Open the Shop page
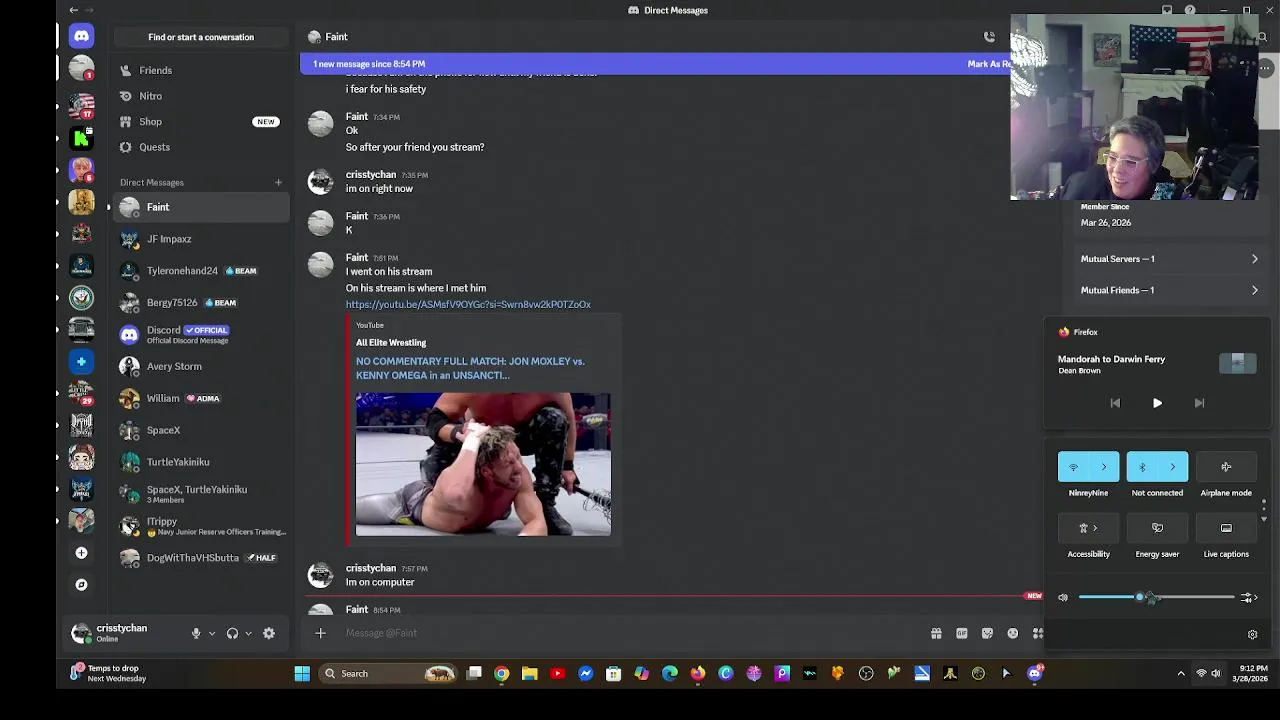Image resolution: width=1280 pixels, height=720 pixels. (x=200, y=121)
